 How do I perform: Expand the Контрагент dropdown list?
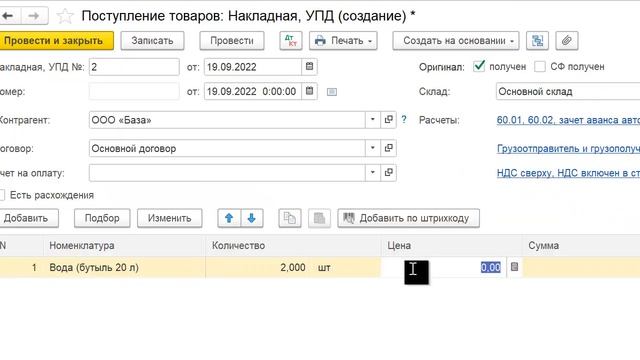373,120
